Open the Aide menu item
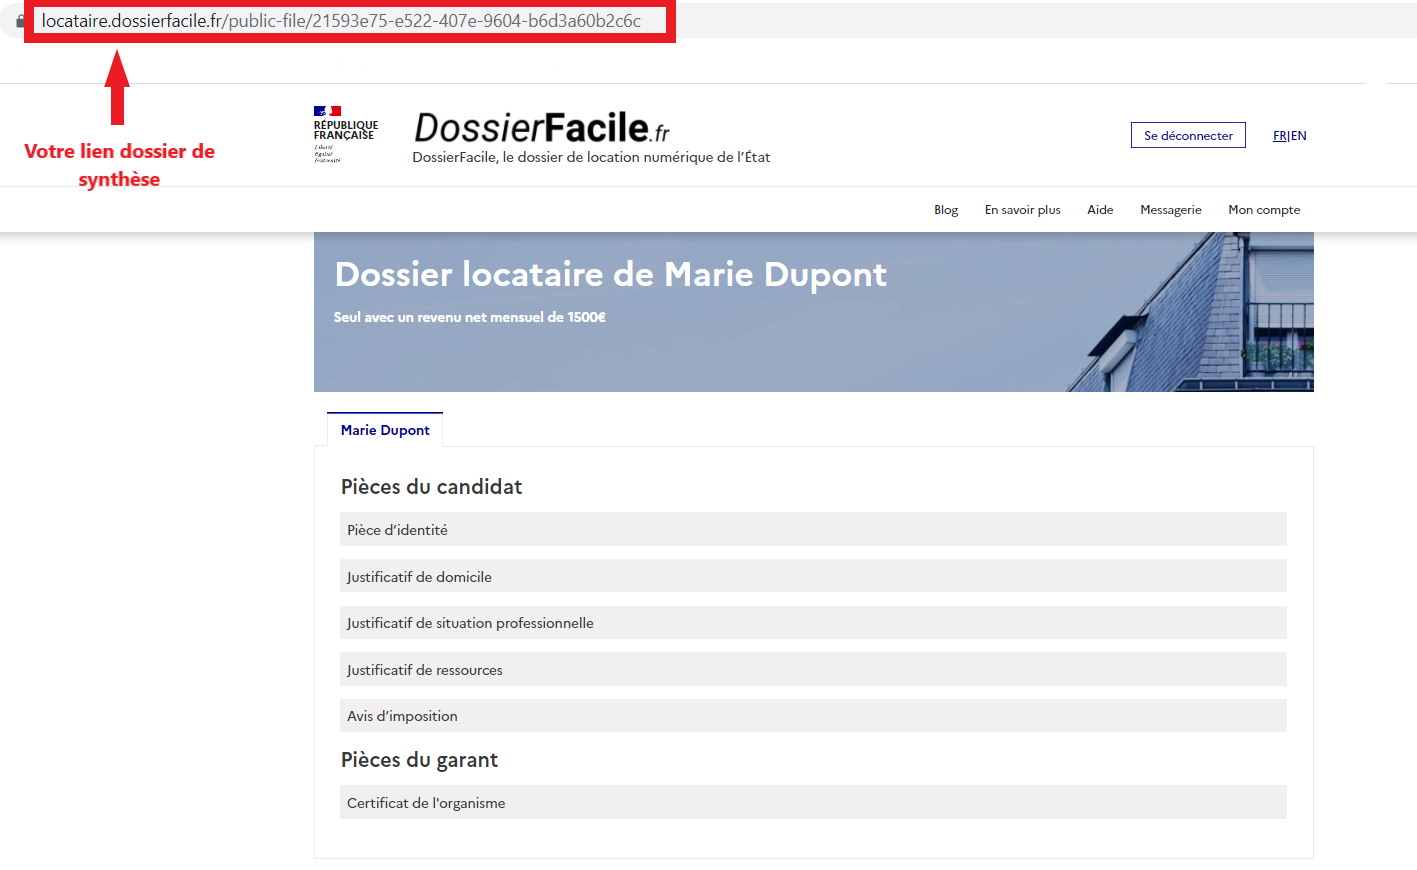 pyautogui.click(x=1100, y=210)
